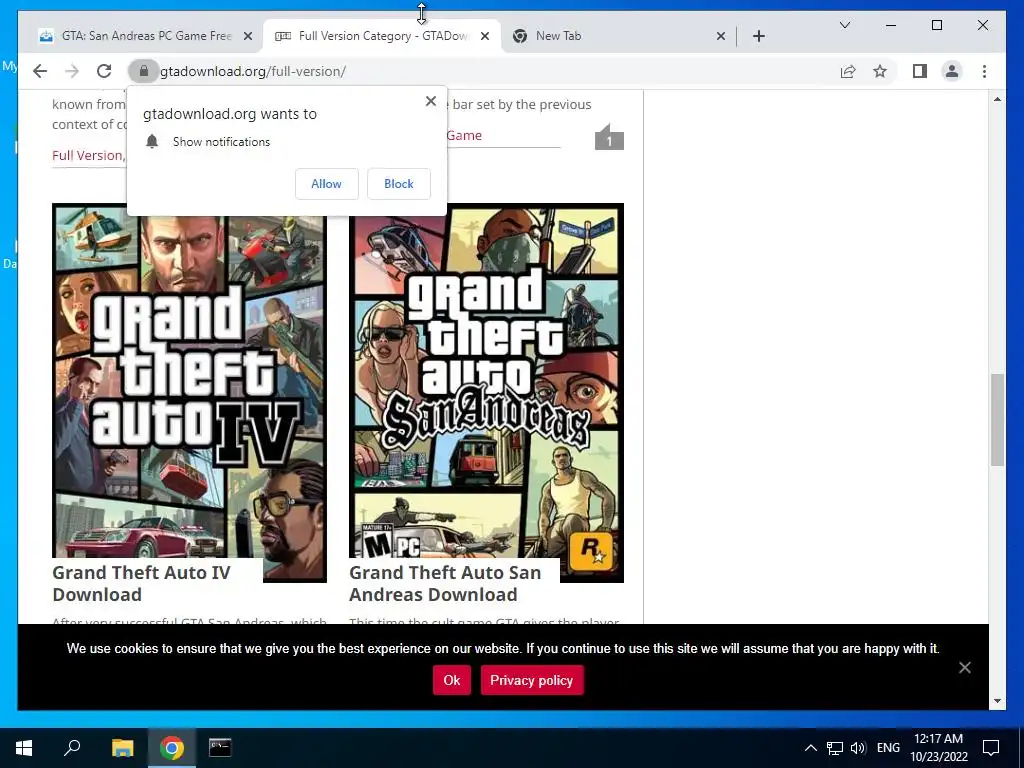Dismiss the notification permission popup
The image size is (1024, 768).
430,101
